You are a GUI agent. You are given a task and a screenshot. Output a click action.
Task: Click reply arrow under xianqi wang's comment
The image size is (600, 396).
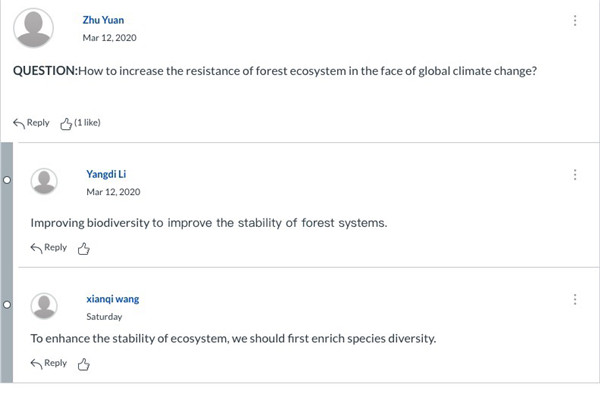click(x=36, y=363)
